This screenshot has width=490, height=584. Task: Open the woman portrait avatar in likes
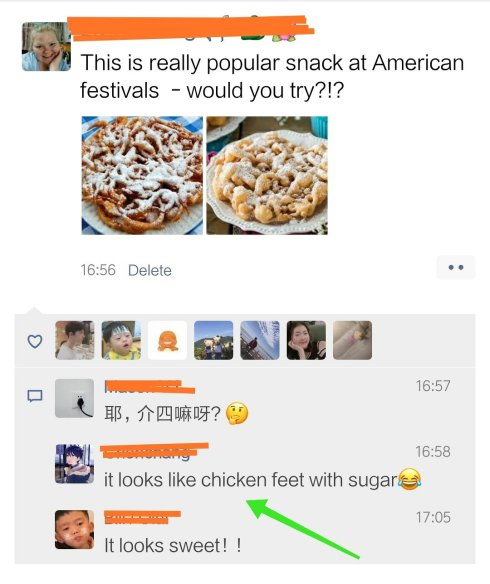click(306, 340)
